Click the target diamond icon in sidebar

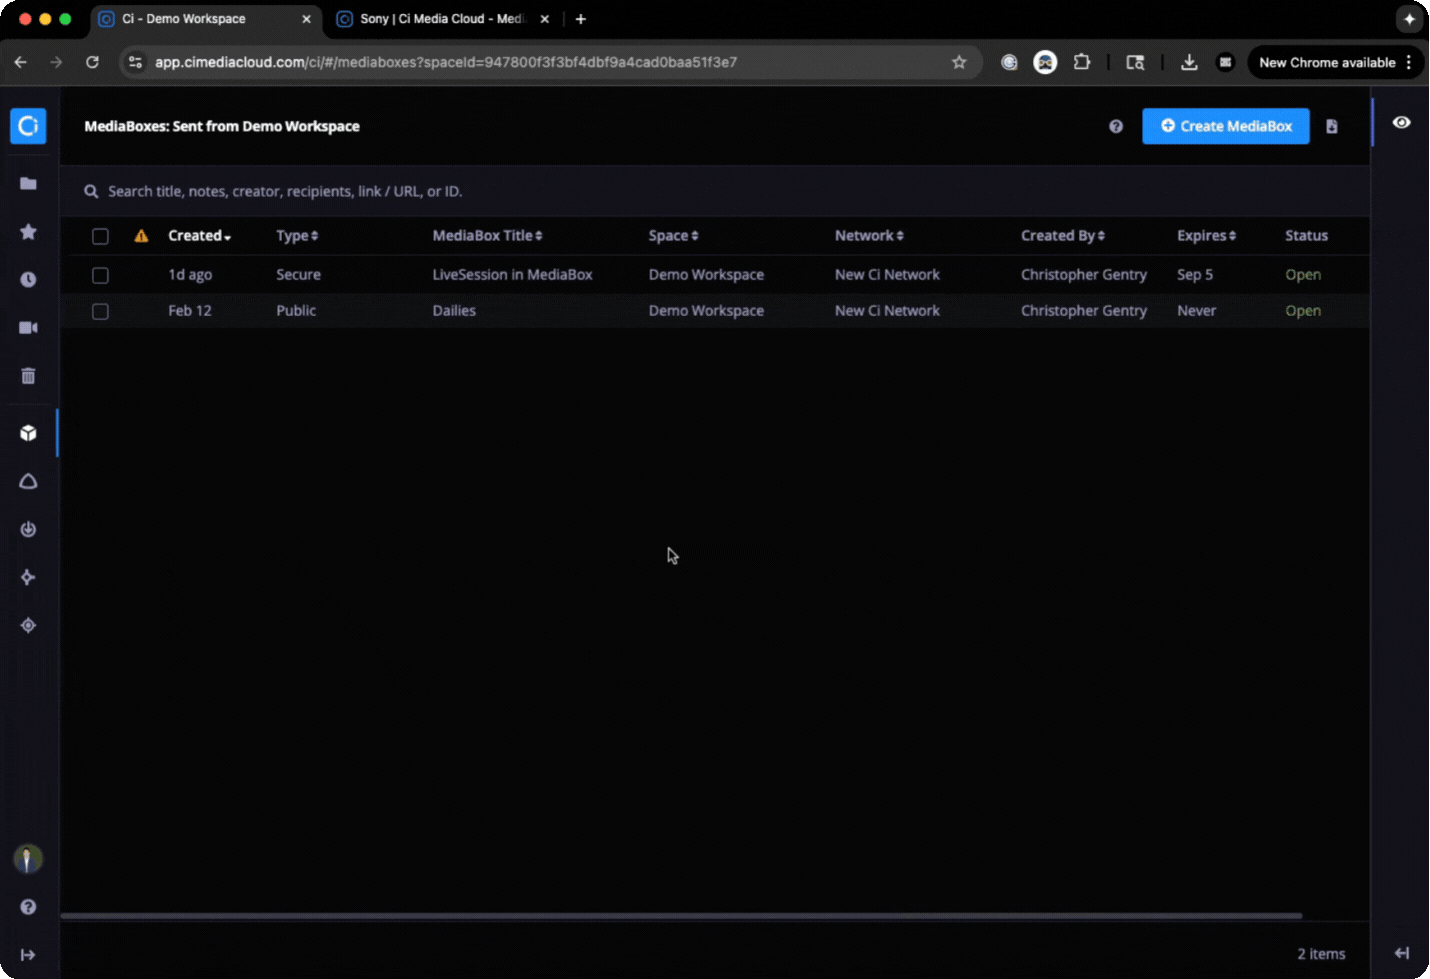click(x=28, y=625)
